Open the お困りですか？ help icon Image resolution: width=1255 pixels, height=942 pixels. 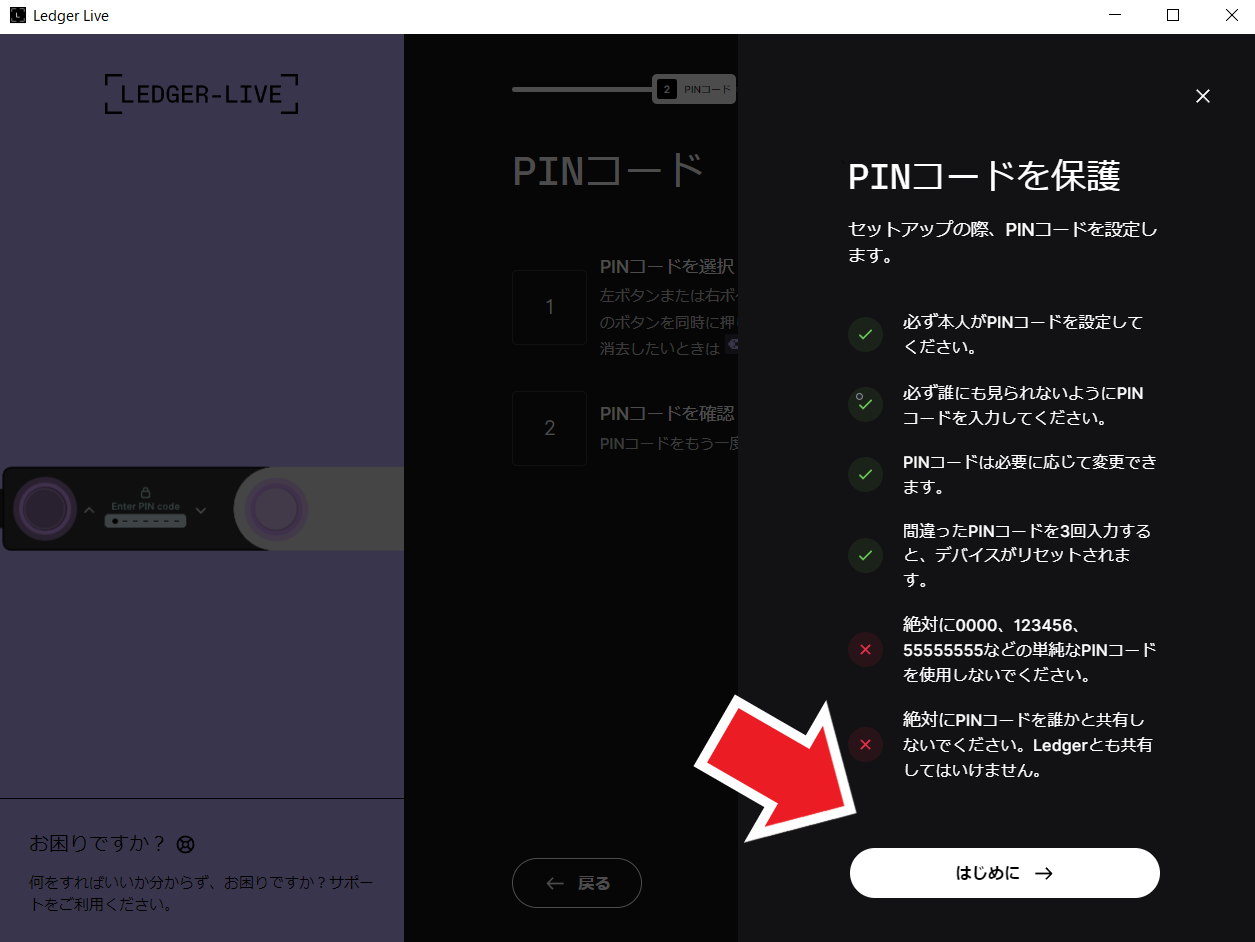click(185, 844)
